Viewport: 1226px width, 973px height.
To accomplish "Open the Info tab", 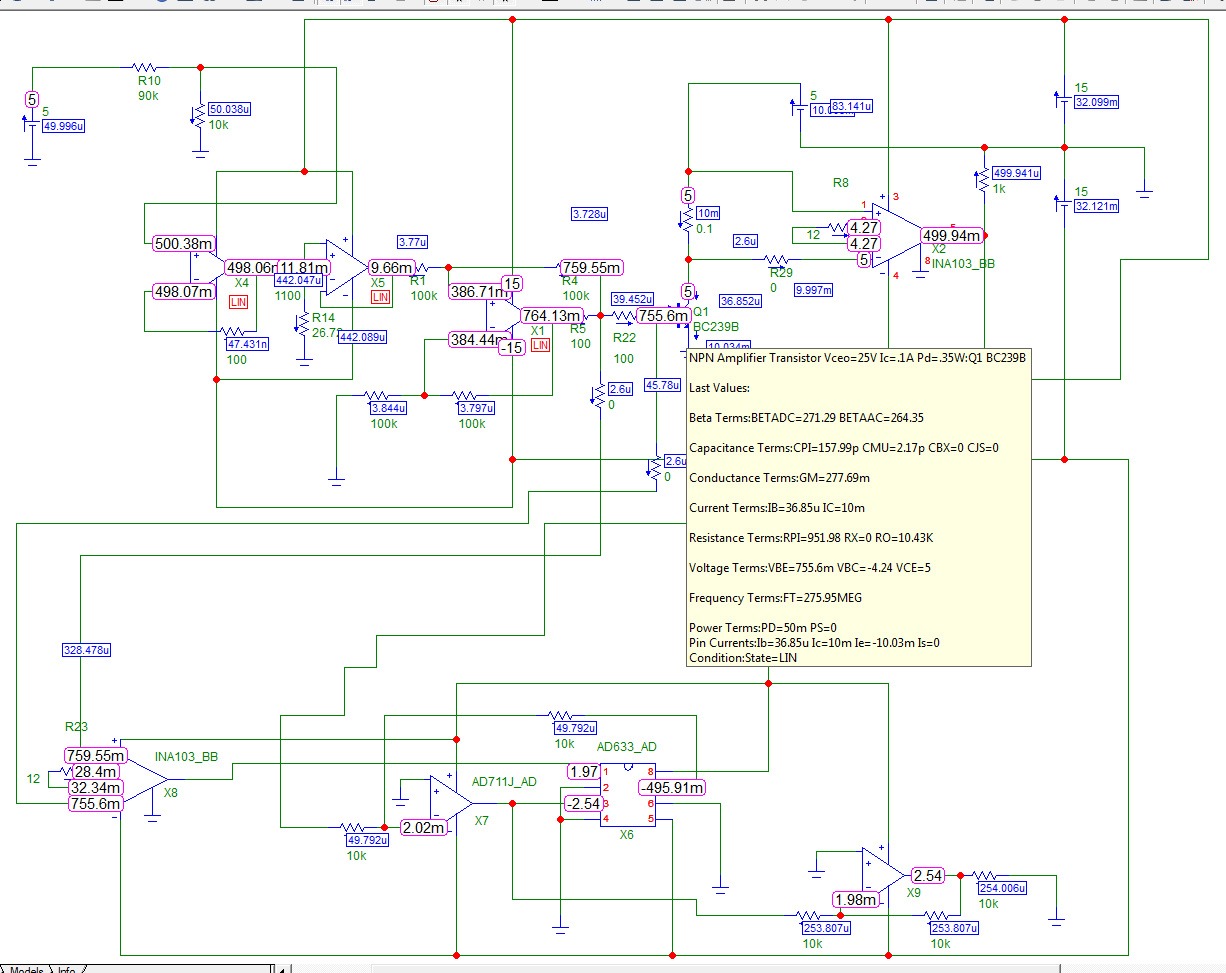I will [66, 968].
